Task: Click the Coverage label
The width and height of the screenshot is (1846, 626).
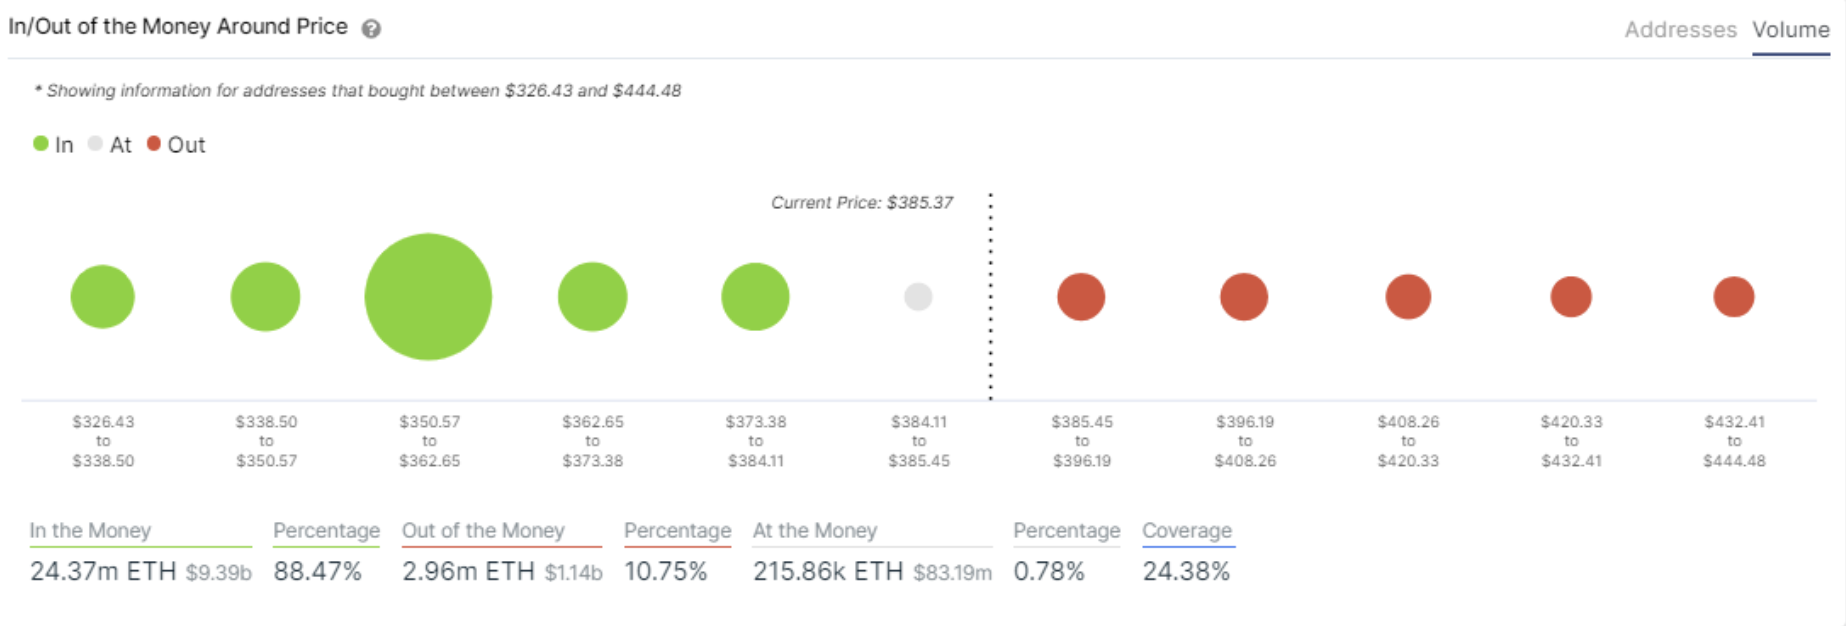Action: point(1187,531)
